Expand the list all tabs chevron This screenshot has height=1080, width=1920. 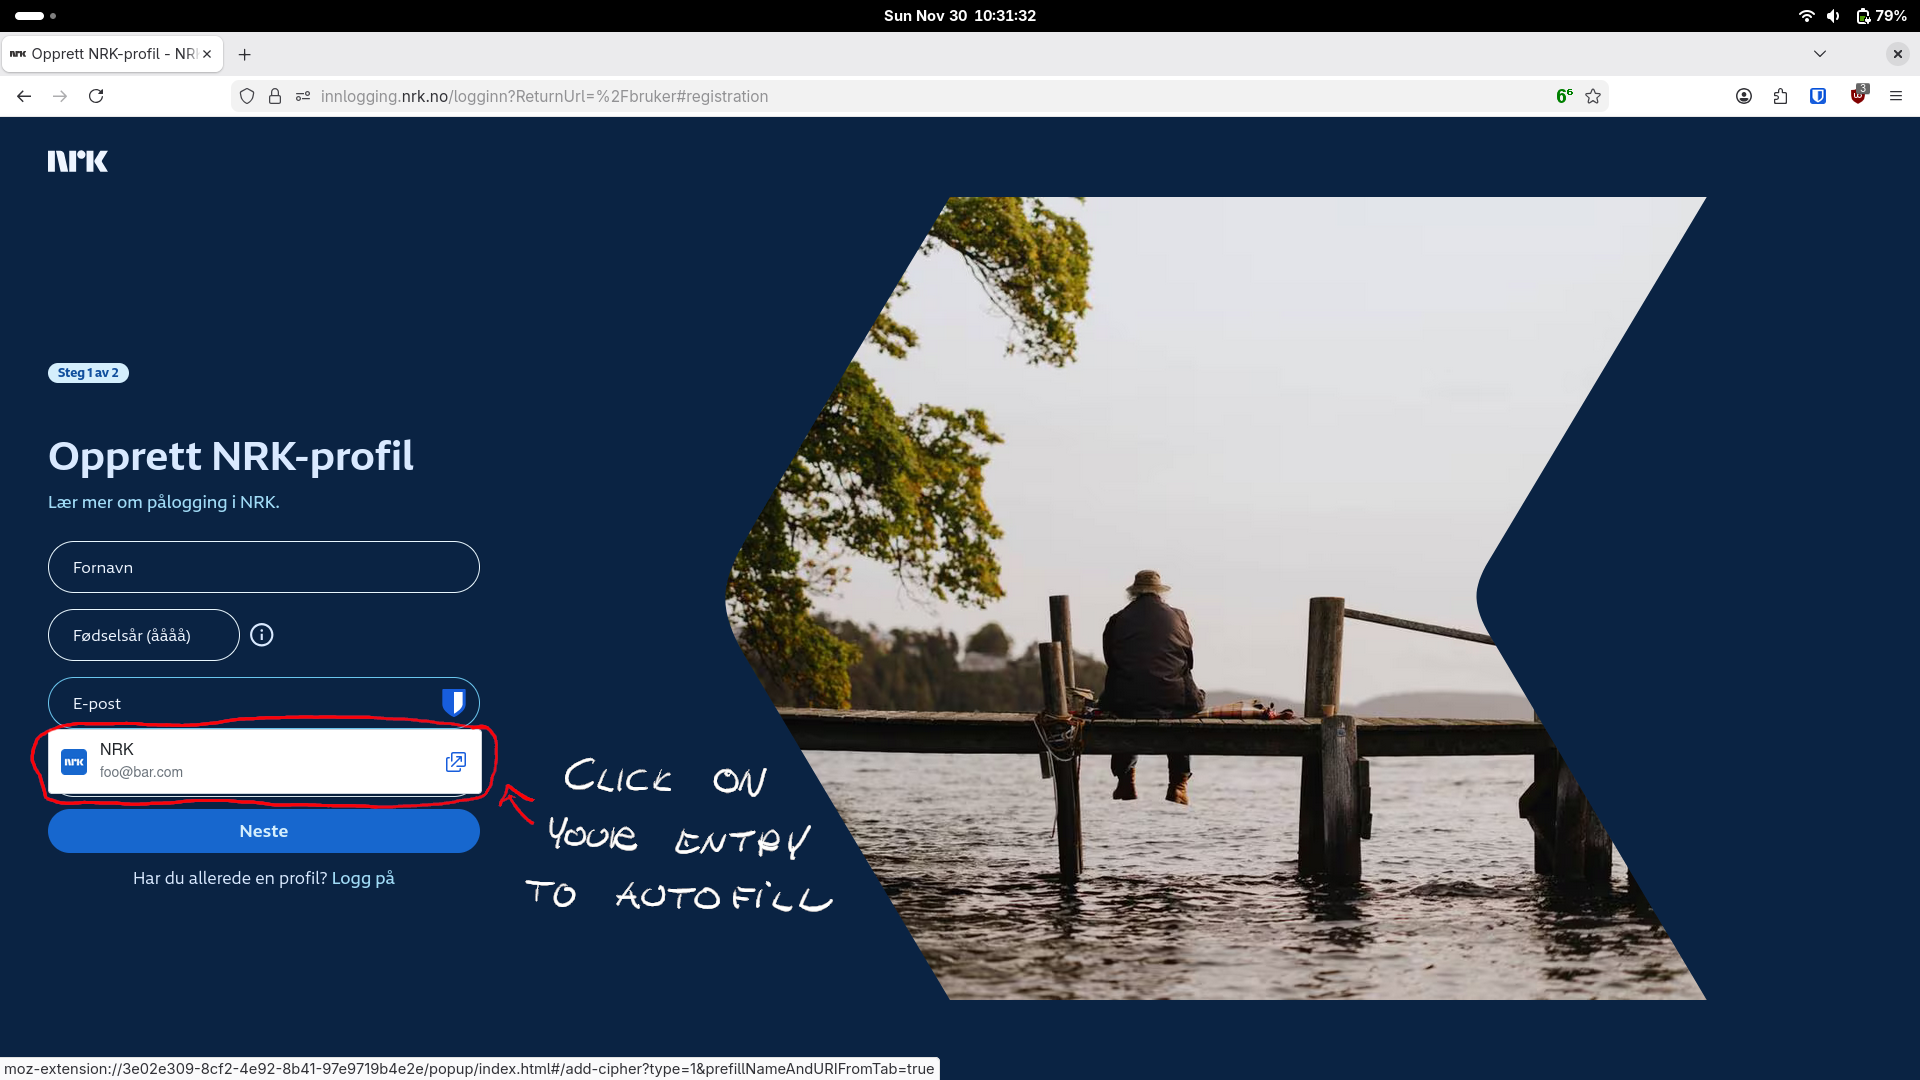point(1820,54)
